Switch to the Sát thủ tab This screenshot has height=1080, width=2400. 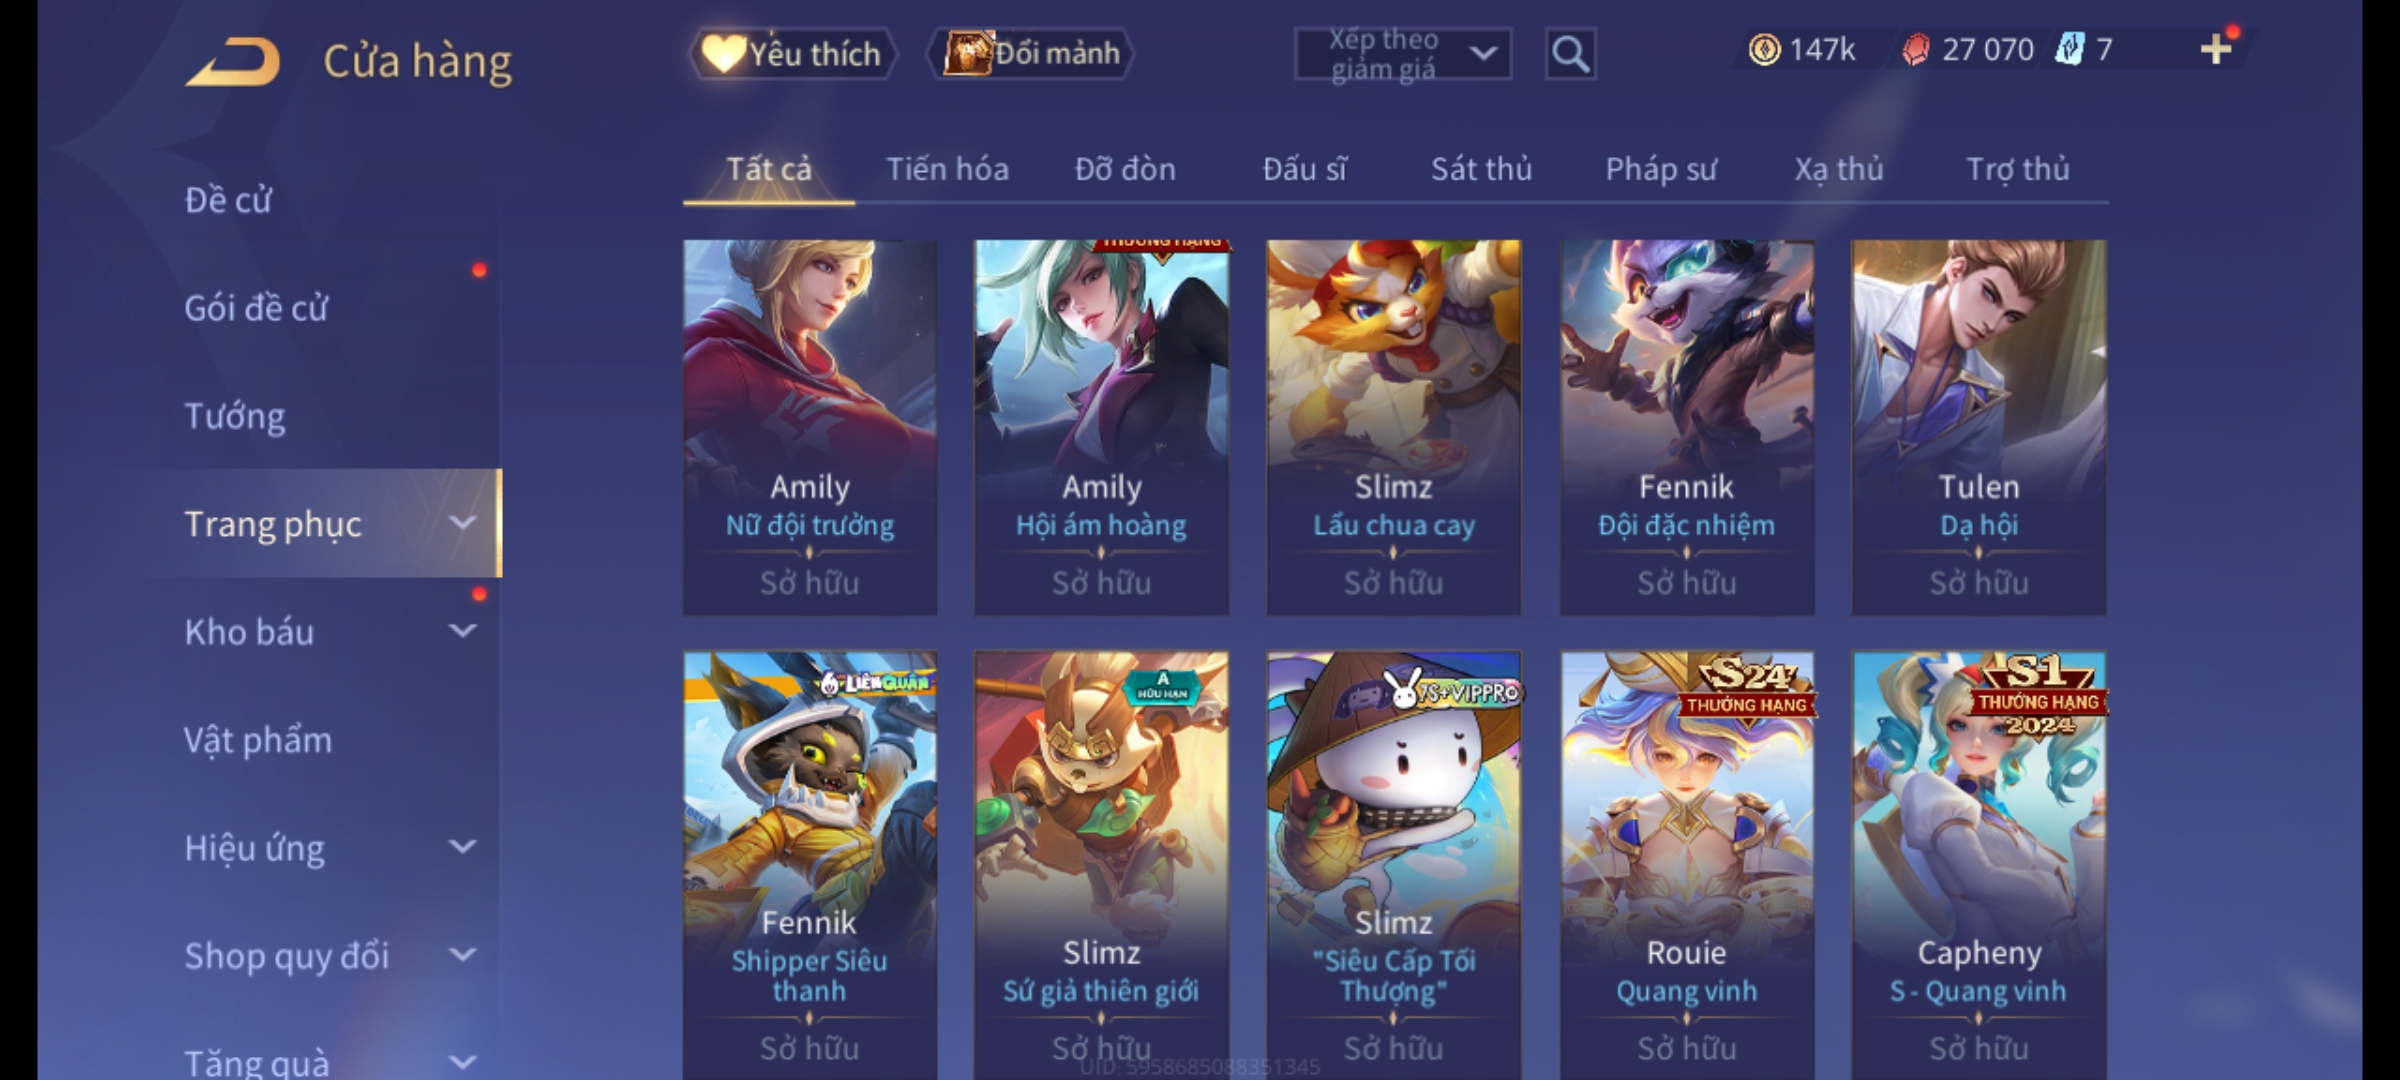click(x=1481, y=169)
